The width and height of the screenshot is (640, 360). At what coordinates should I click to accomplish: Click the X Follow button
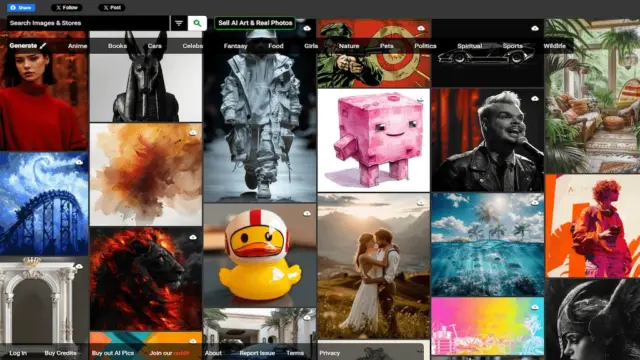(x=67, y=8)
